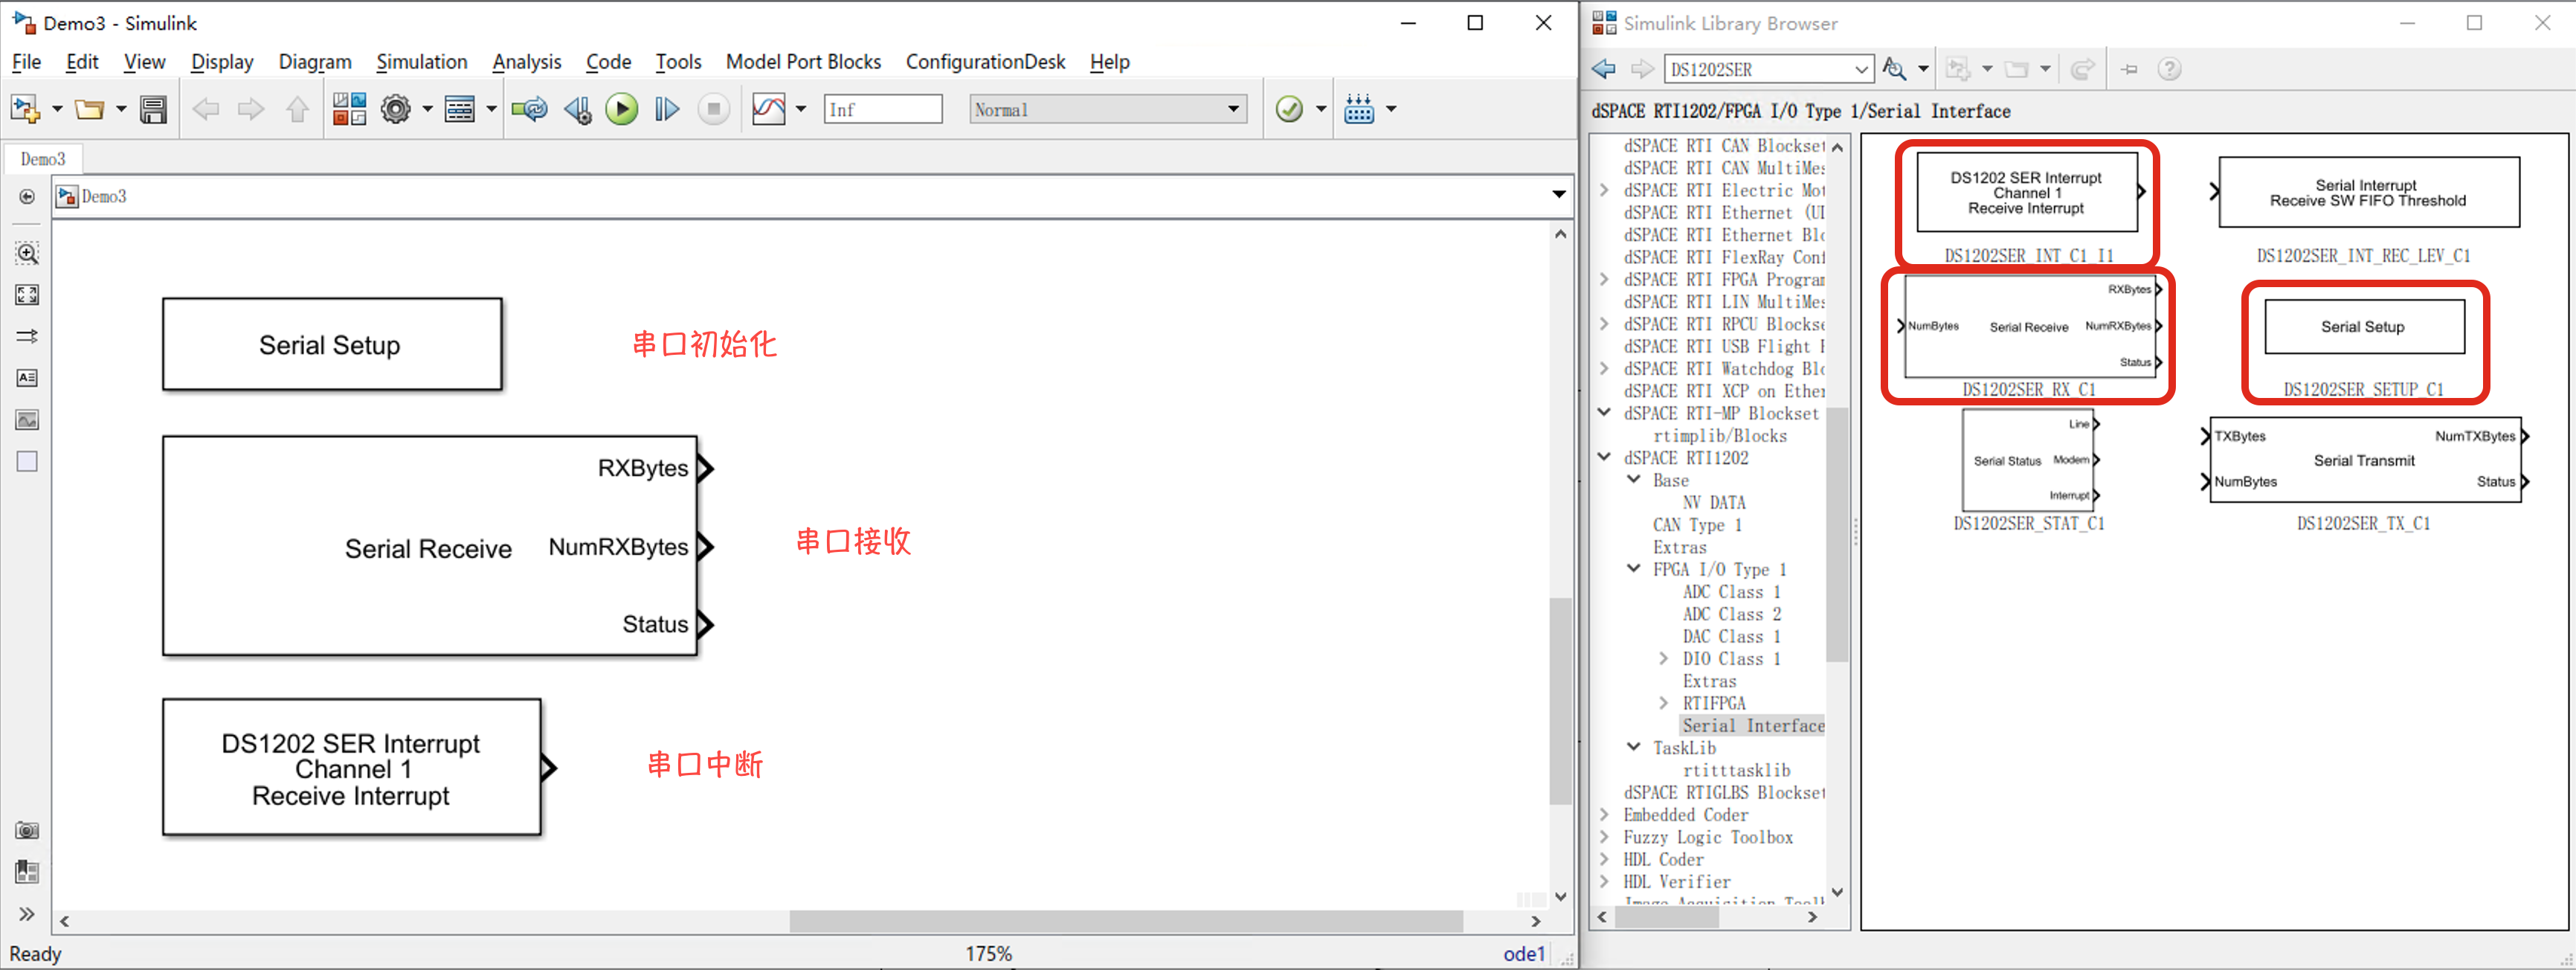
Task: Select the Zoom tool in left palette
Action: coord(27,253)
